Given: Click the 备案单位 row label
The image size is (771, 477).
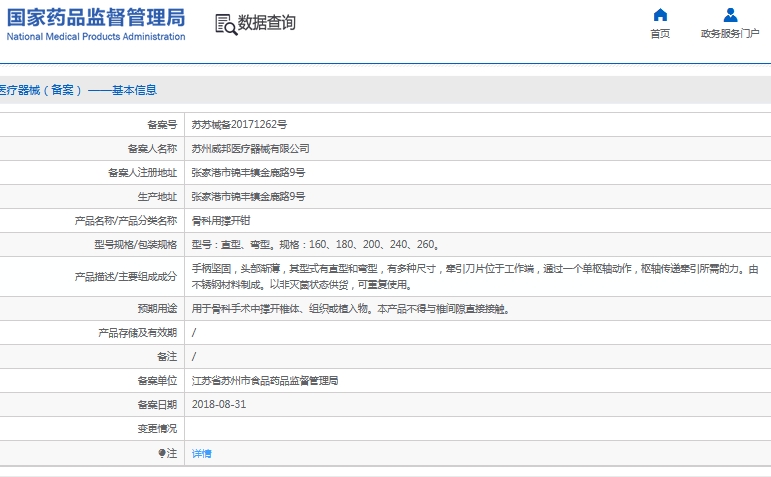Looking at the screenshot, I should pos(157,381).
